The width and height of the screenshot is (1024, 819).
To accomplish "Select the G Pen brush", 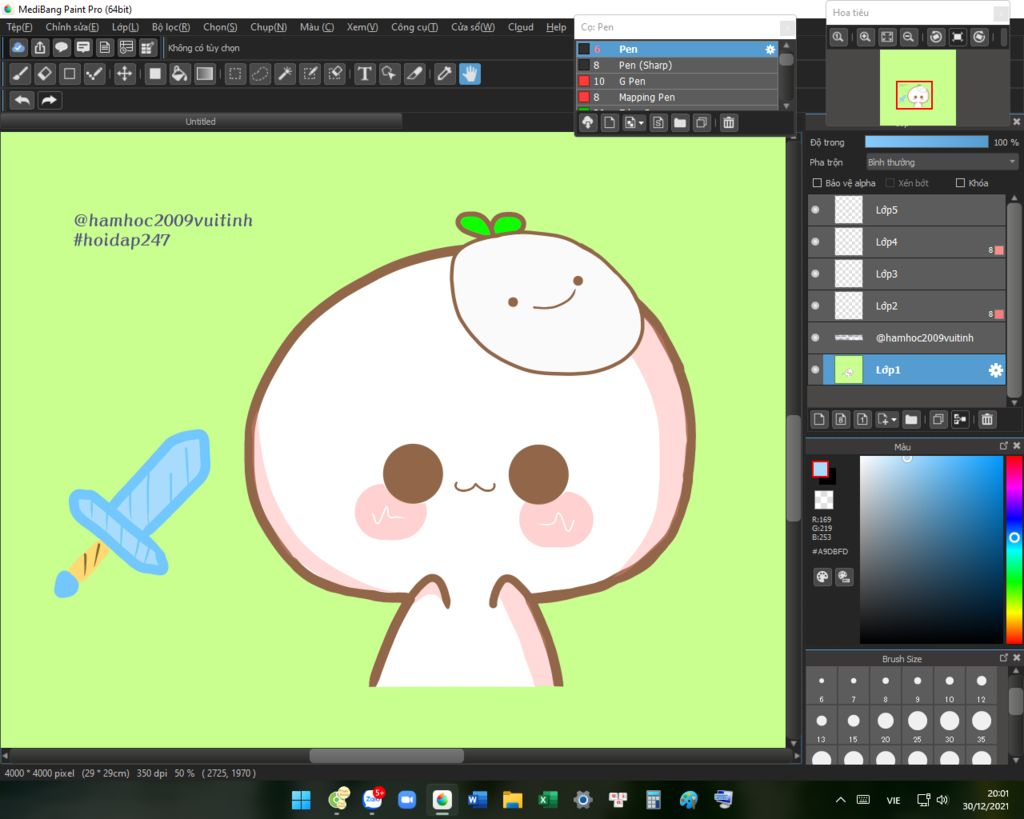I will (x=677, y=81).
